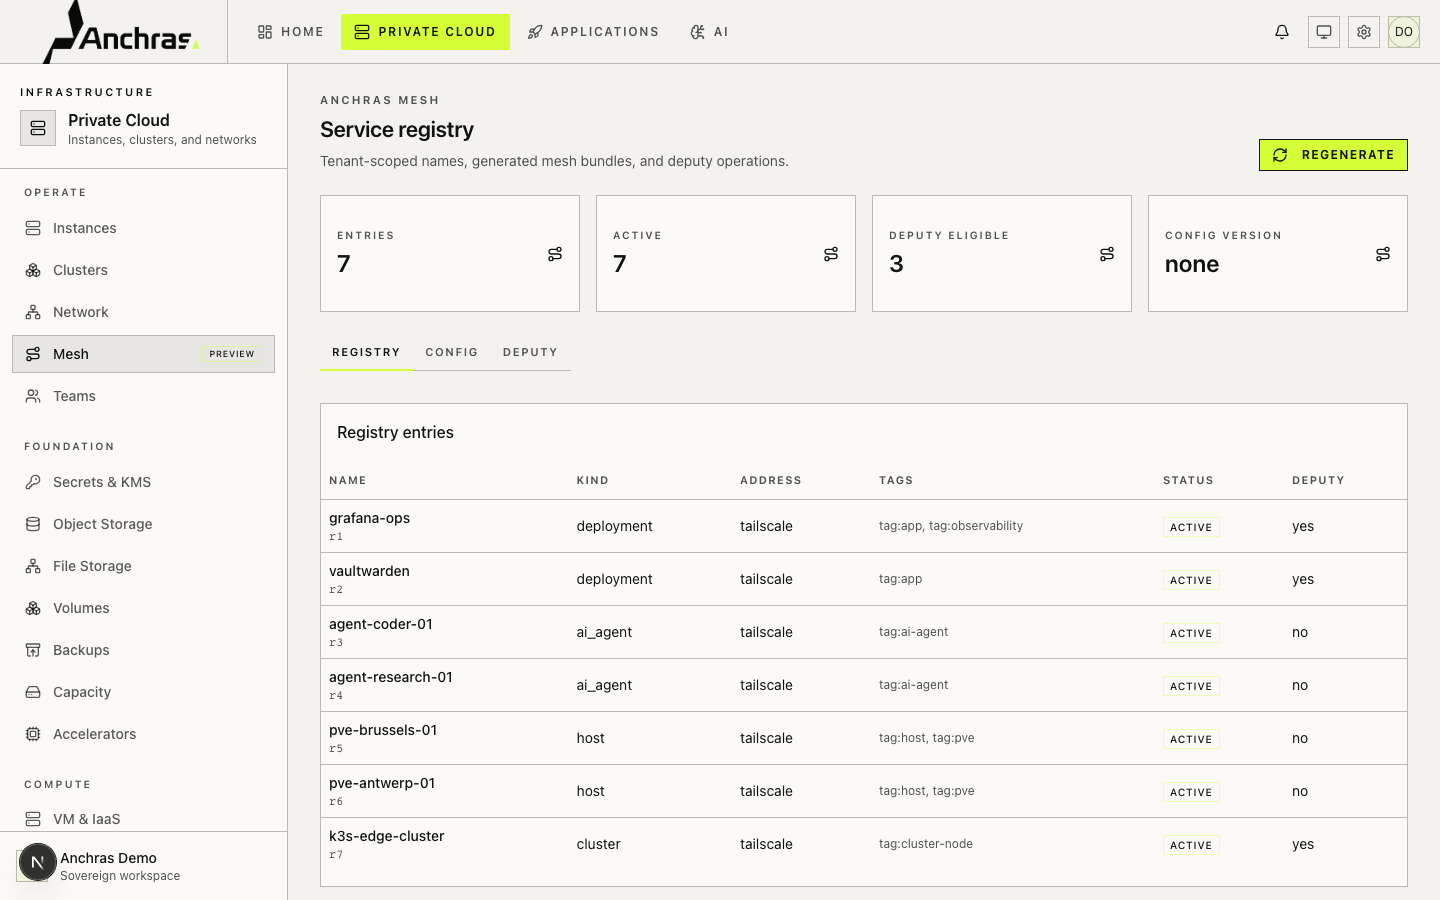This screenshot has height=900, width=1440.
Task: Click the mesh icon in Active card
Action: (831, 254)
